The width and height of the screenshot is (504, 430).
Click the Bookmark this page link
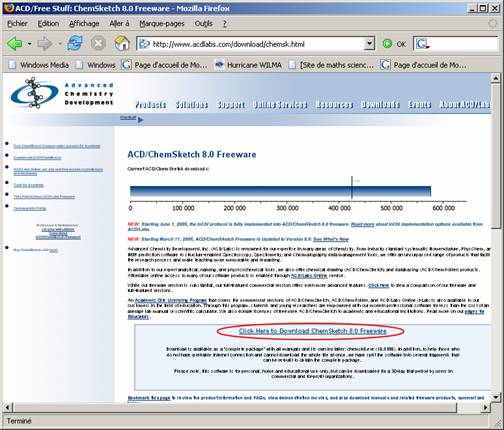pyautogui.click(x=149, y=398)
